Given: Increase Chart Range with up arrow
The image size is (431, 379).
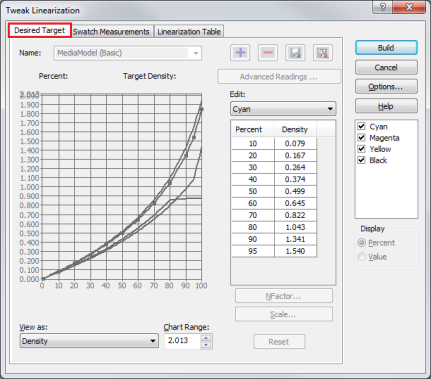Looking at the screenshot, I should point(206,338).
